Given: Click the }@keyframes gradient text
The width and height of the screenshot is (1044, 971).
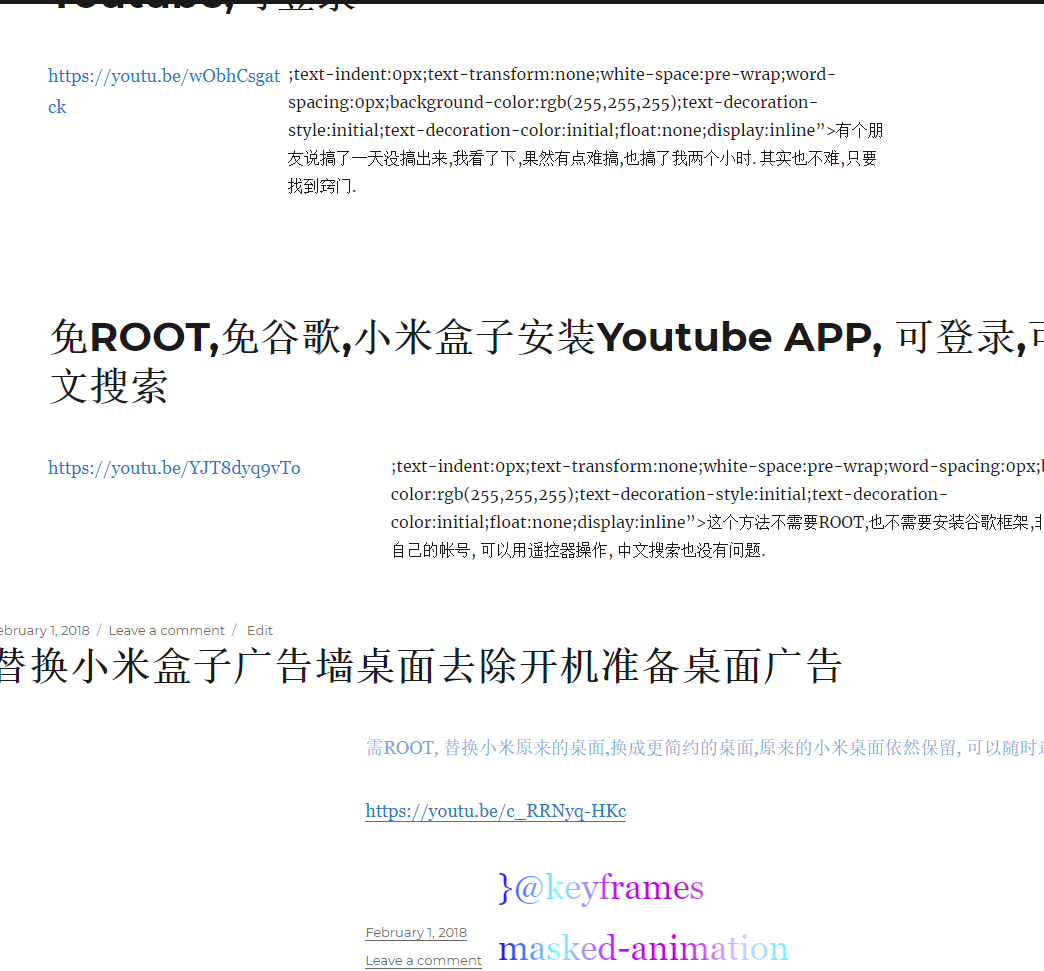Looking at the screenshot, I should pyautogui.click(x=601, y=888).
